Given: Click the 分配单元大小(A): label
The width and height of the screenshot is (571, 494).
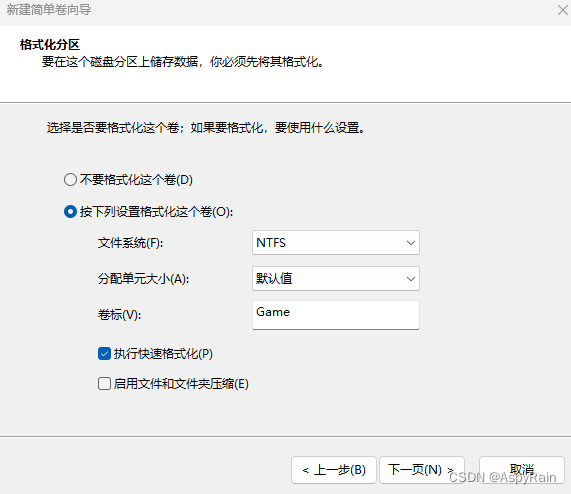Looking at the screenshot, I should 143,279.
